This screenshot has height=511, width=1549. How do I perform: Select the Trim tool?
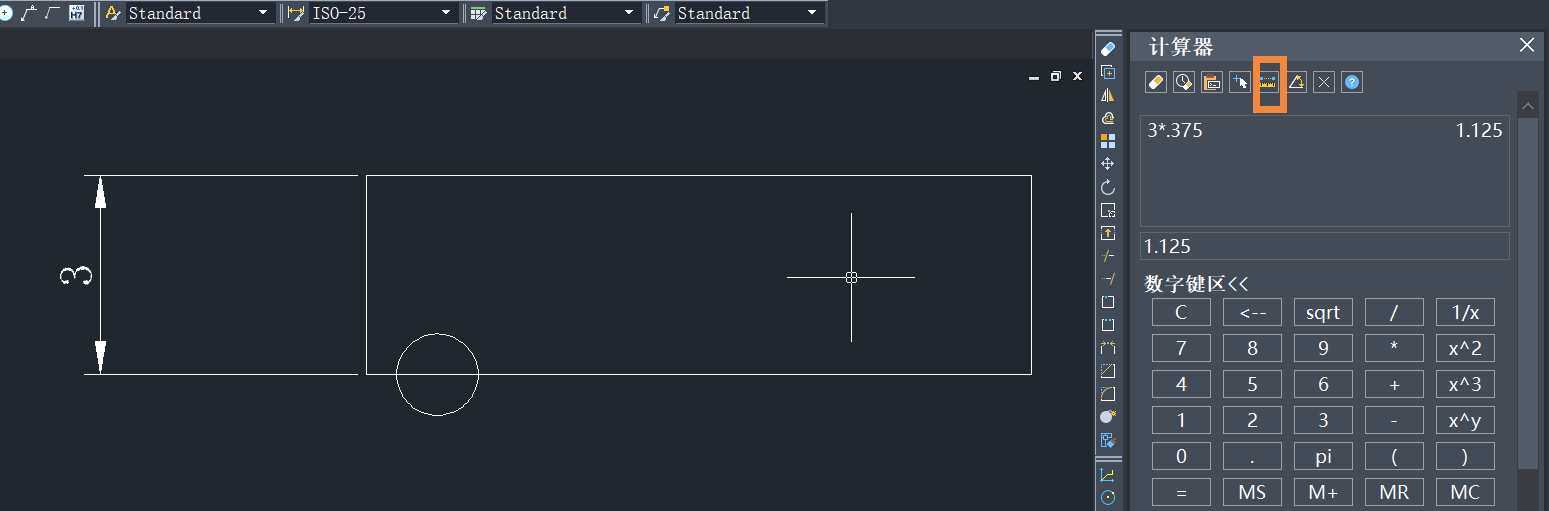click(x=1107, y=256)
